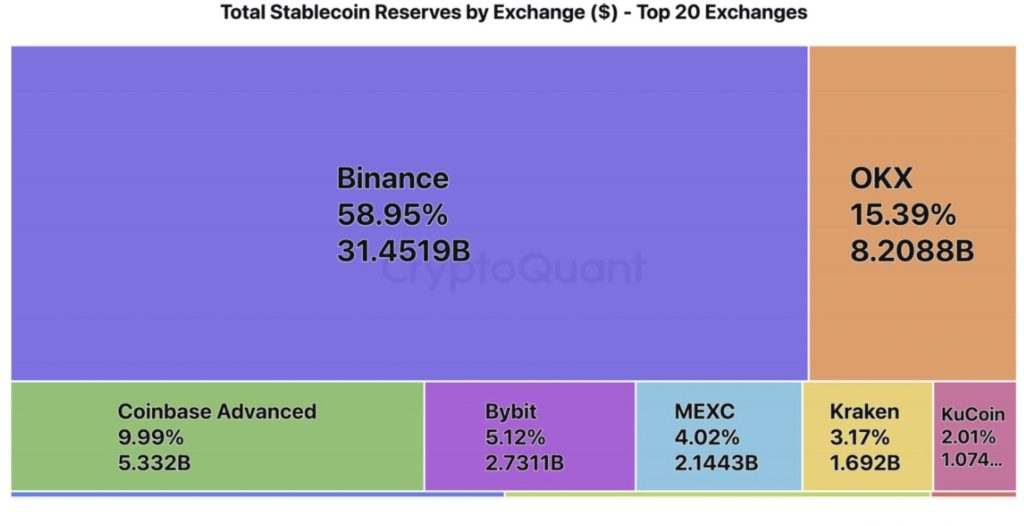Select the Kraken label in the yellow block
Viewport: 1024px width, 526px height.
point(864,411)
